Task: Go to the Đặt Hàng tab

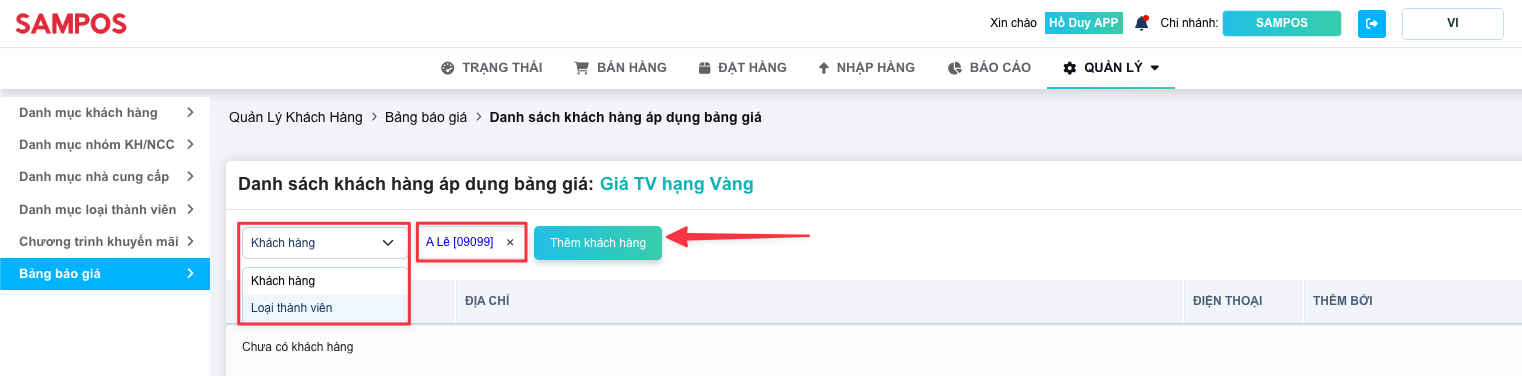Action: tap(742, 68)
